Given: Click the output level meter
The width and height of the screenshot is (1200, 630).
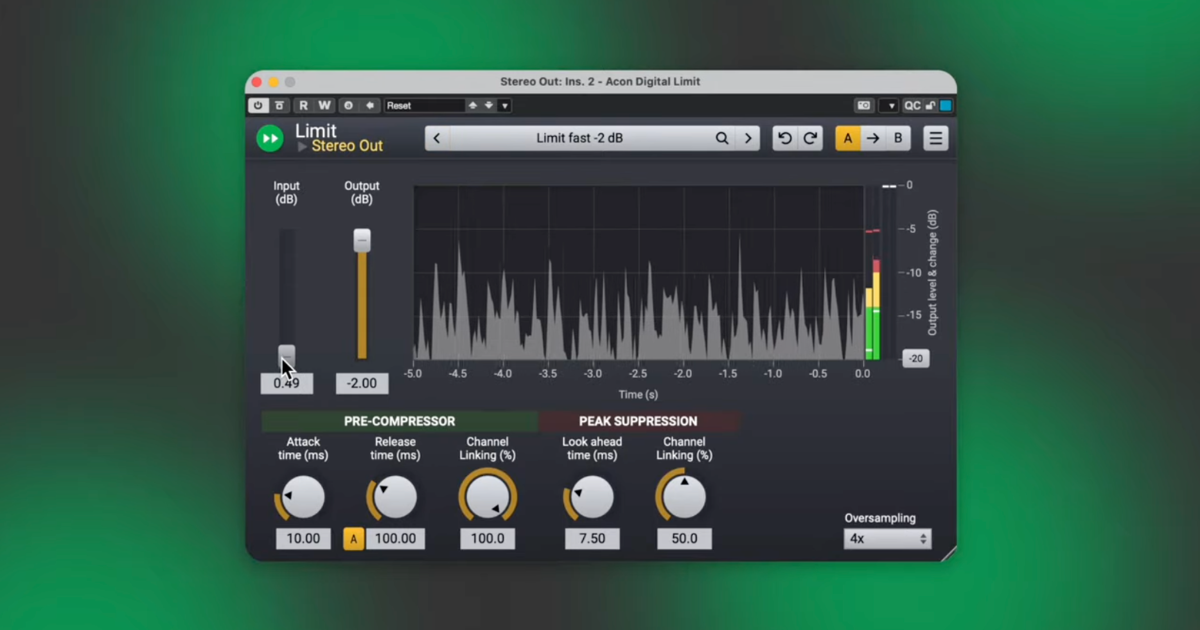Looking at the screenshot, I should tap(873, 272).
